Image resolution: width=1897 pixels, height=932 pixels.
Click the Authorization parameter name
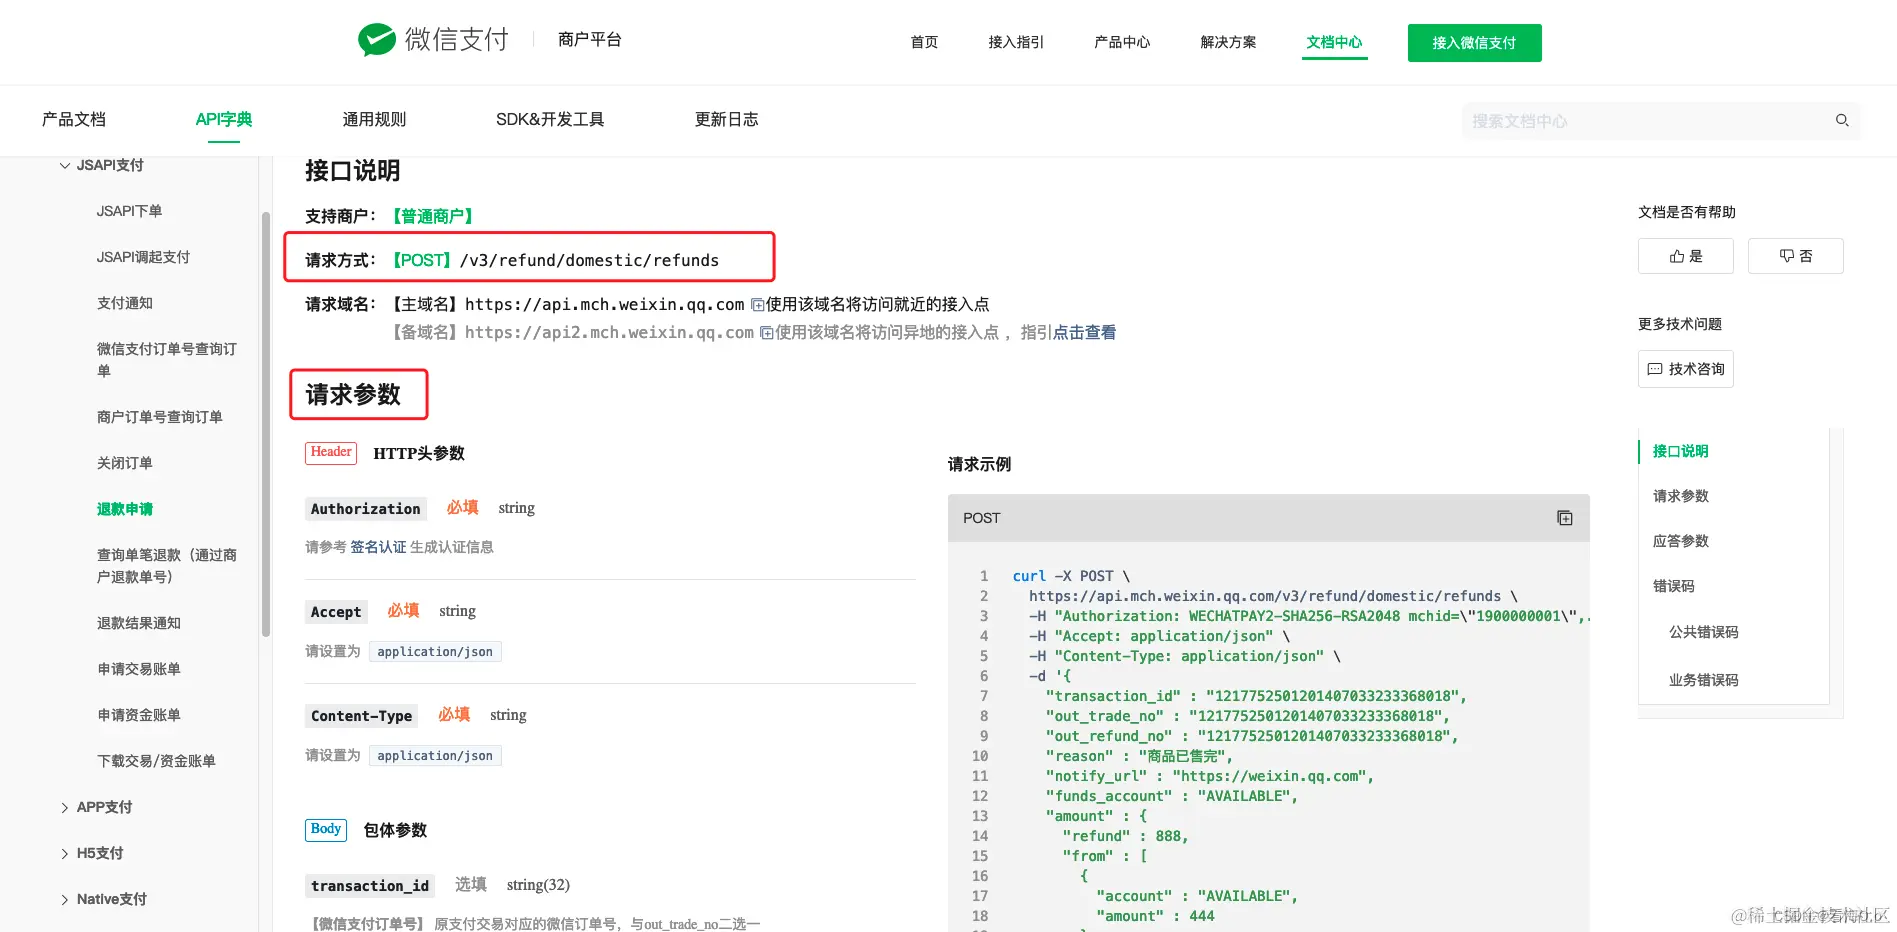(366, 509)
